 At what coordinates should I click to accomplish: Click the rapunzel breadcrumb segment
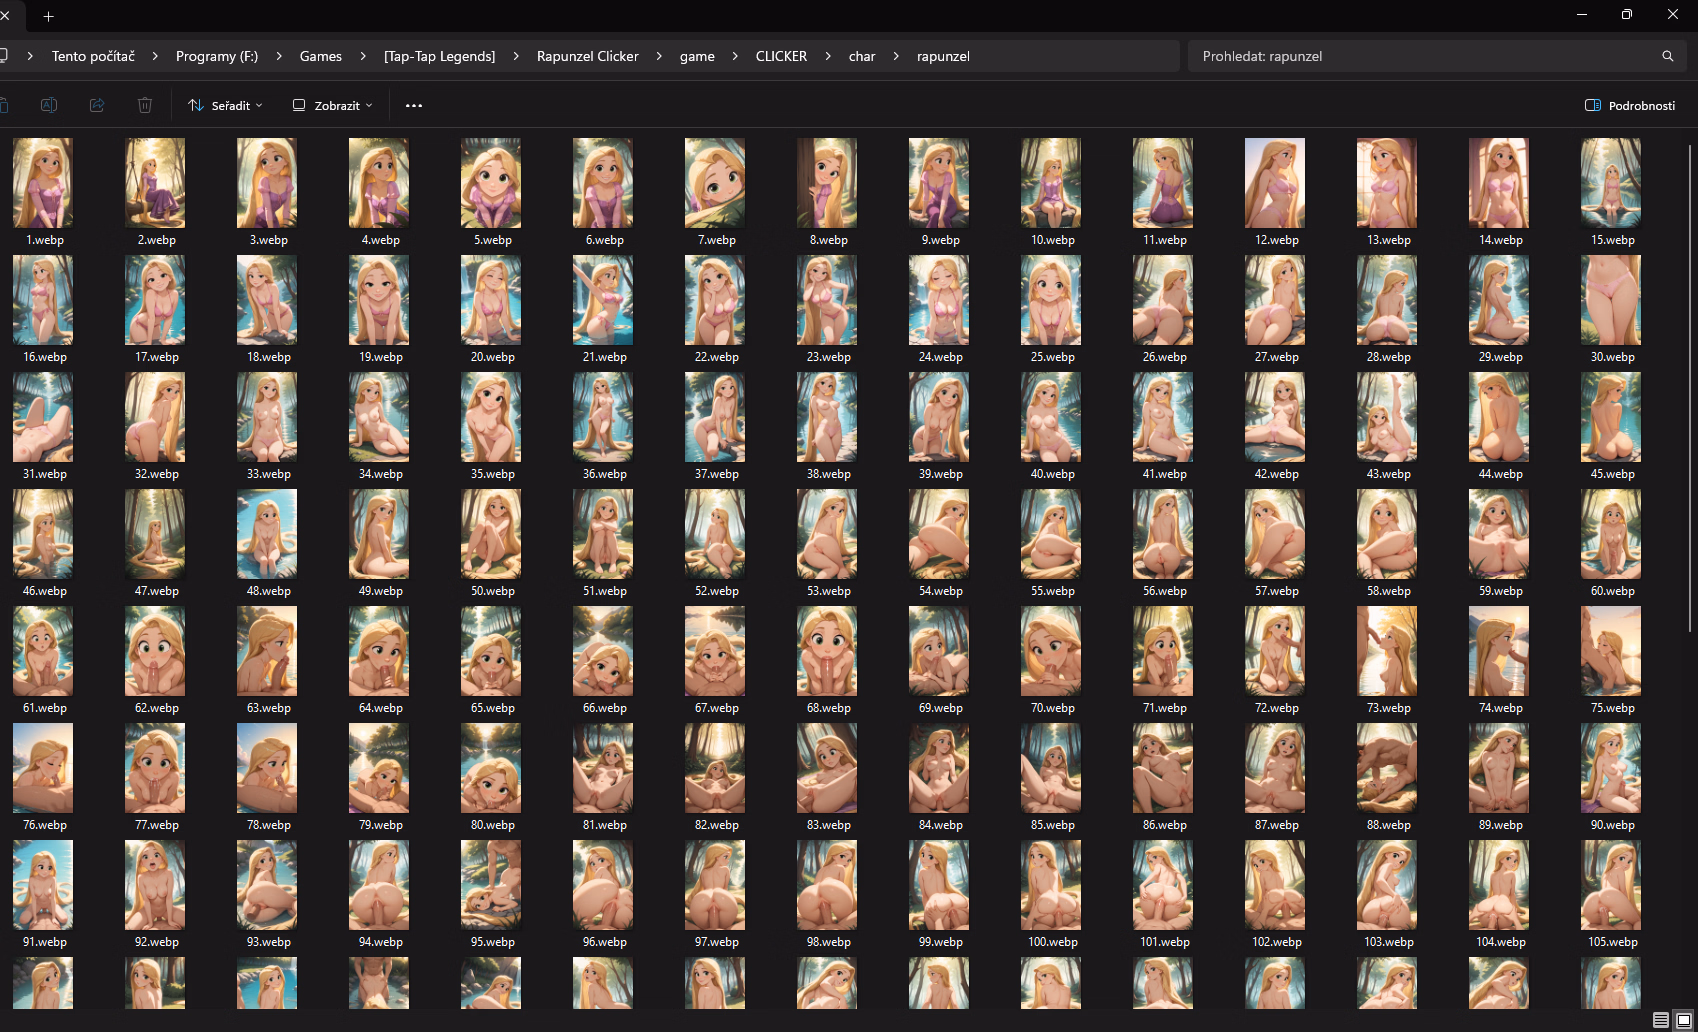(943, 56)
